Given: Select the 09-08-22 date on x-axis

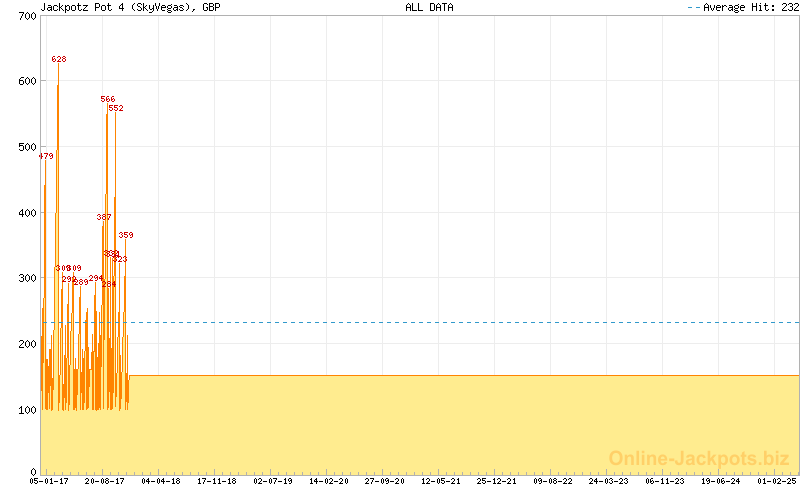Looking at the screenshot, I should coord(553,482).
